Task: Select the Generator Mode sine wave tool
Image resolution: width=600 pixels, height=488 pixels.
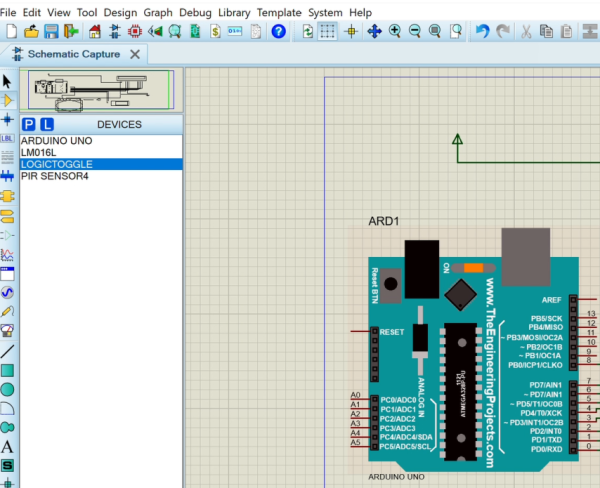Action: pos(7,293)
